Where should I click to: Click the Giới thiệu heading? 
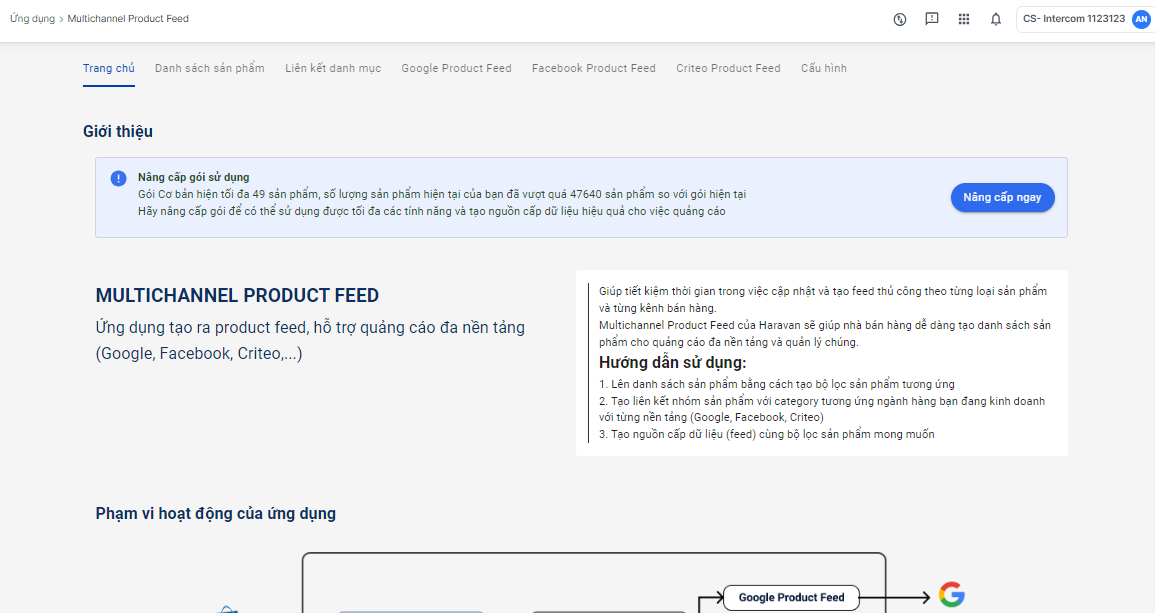coord(118,132)
